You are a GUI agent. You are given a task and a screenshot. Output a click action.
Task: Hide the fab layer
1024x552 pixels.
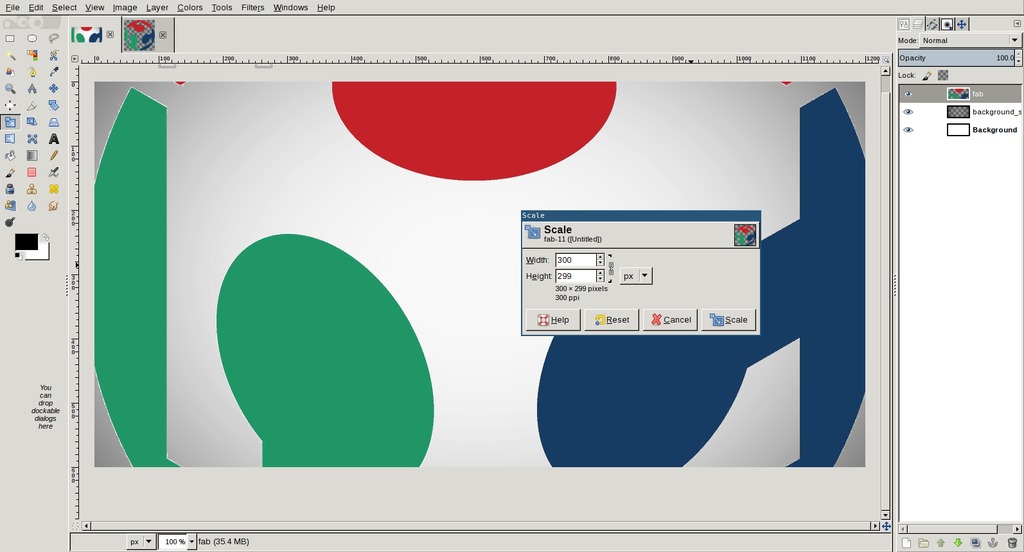(908, 94)
